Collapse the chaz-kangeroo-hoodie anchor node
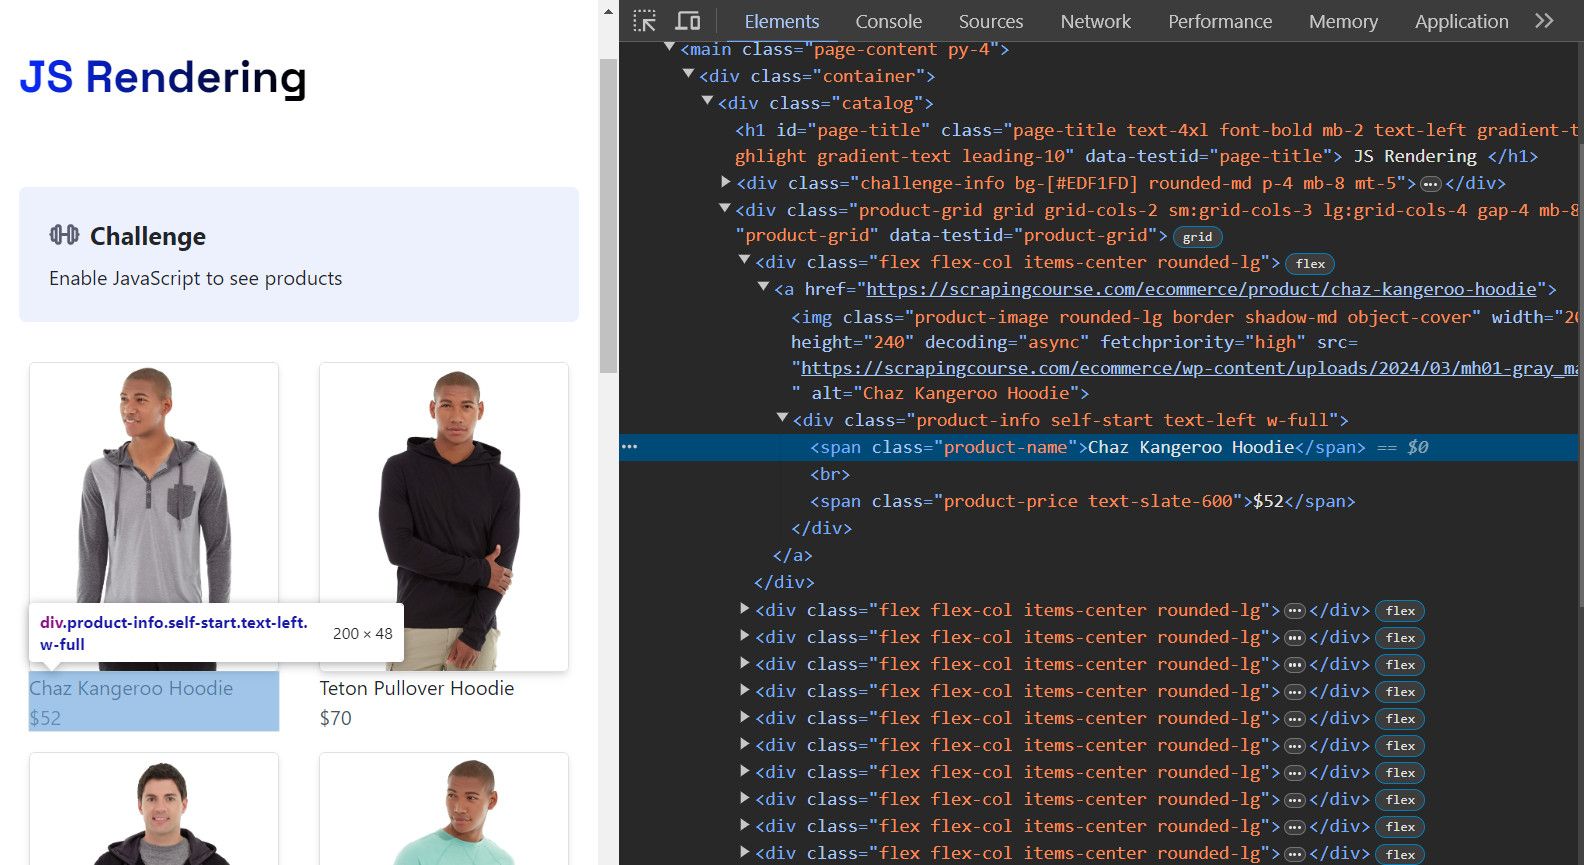The image size is (1584, 865). [x=764, y=287]
